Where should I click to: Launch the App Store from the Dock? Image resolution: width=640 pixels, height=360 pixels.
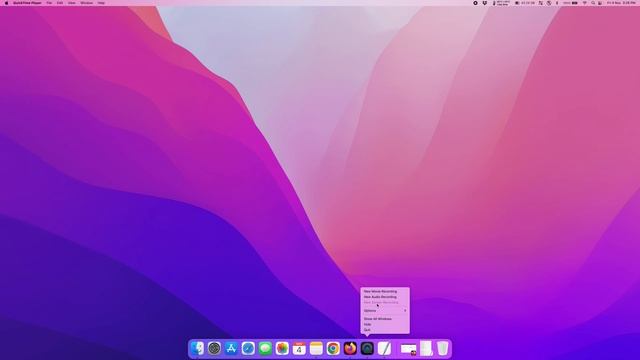click(x=231, y=348)
